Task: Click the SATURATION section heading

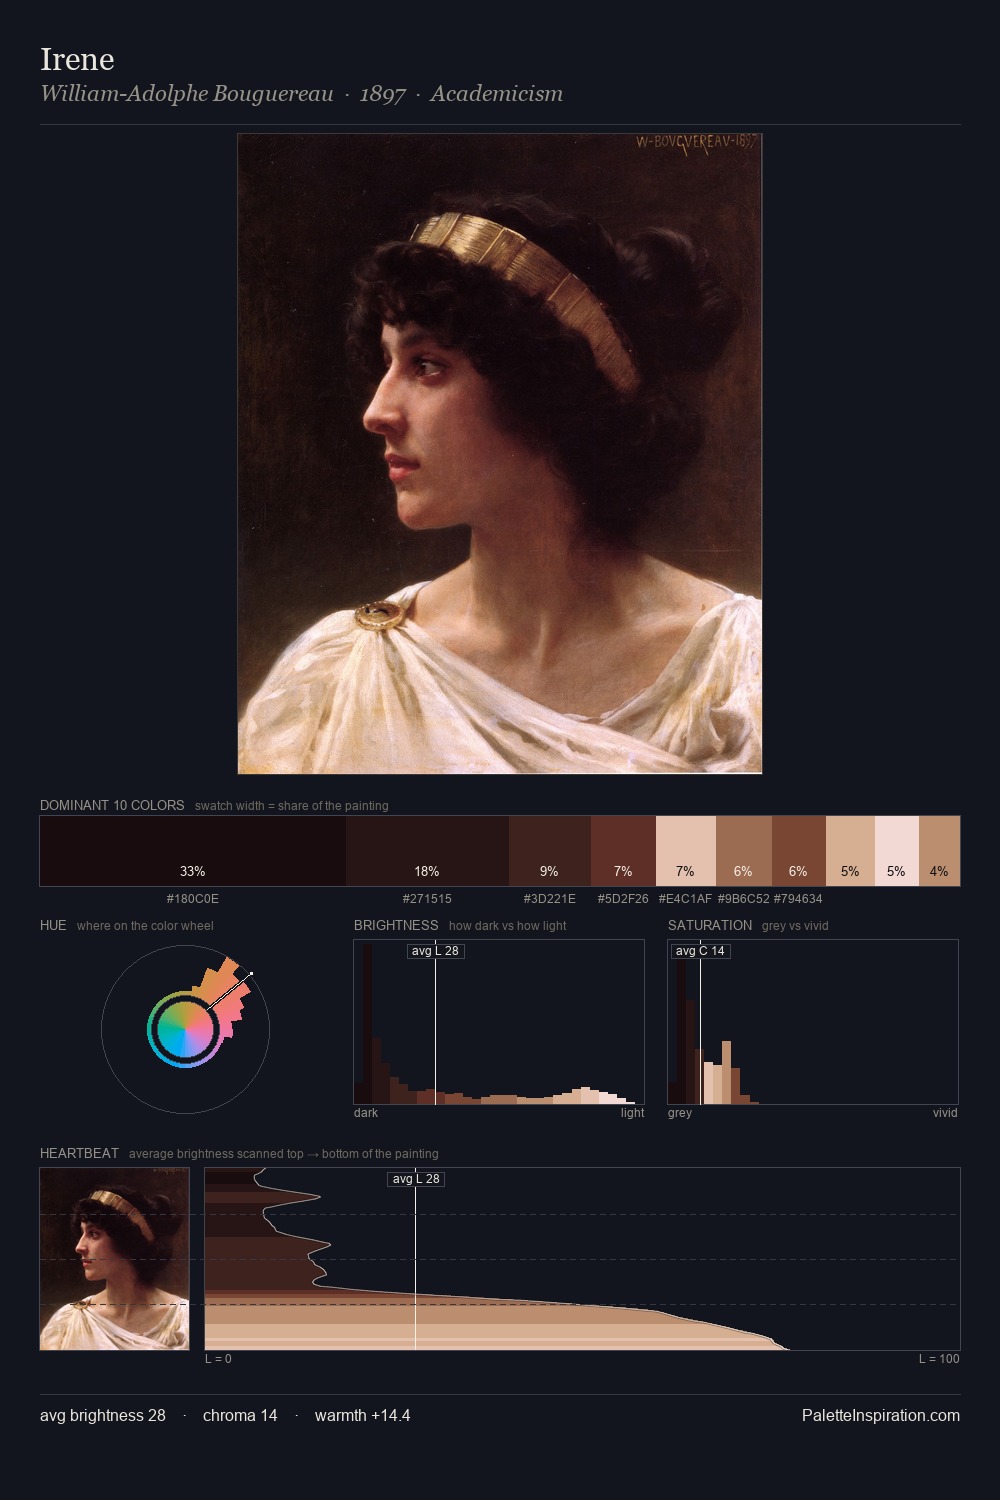Action: click(710, 925)
